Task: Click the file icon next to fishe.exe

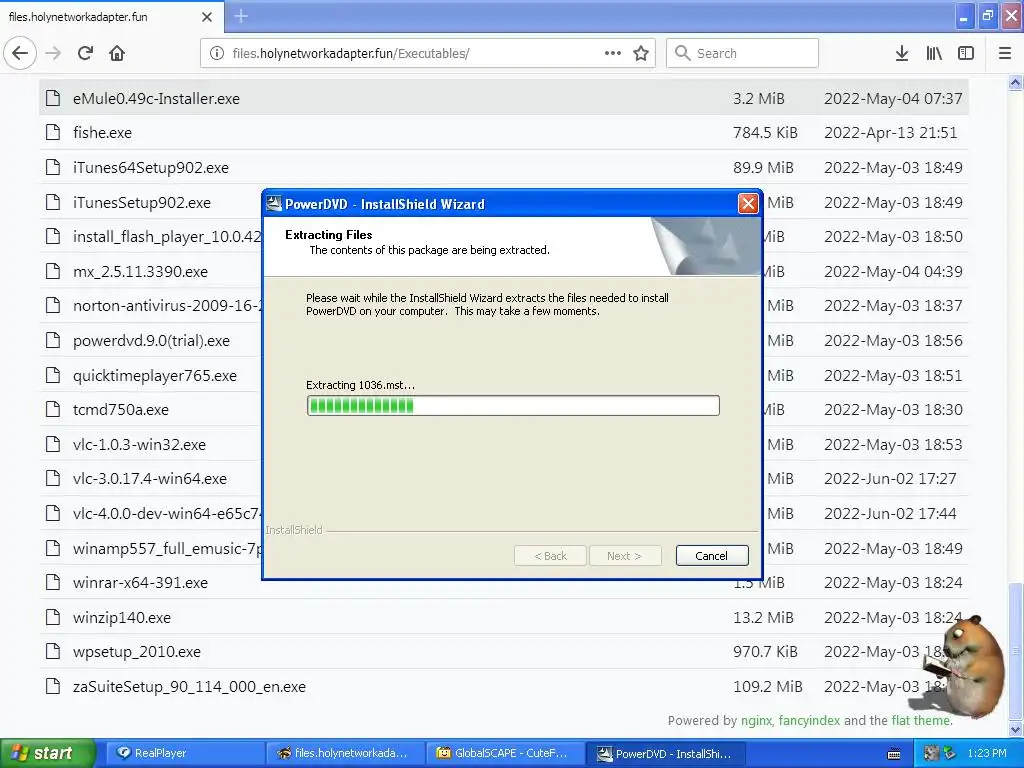Action: pyautogui.click(x=53, y=133)
